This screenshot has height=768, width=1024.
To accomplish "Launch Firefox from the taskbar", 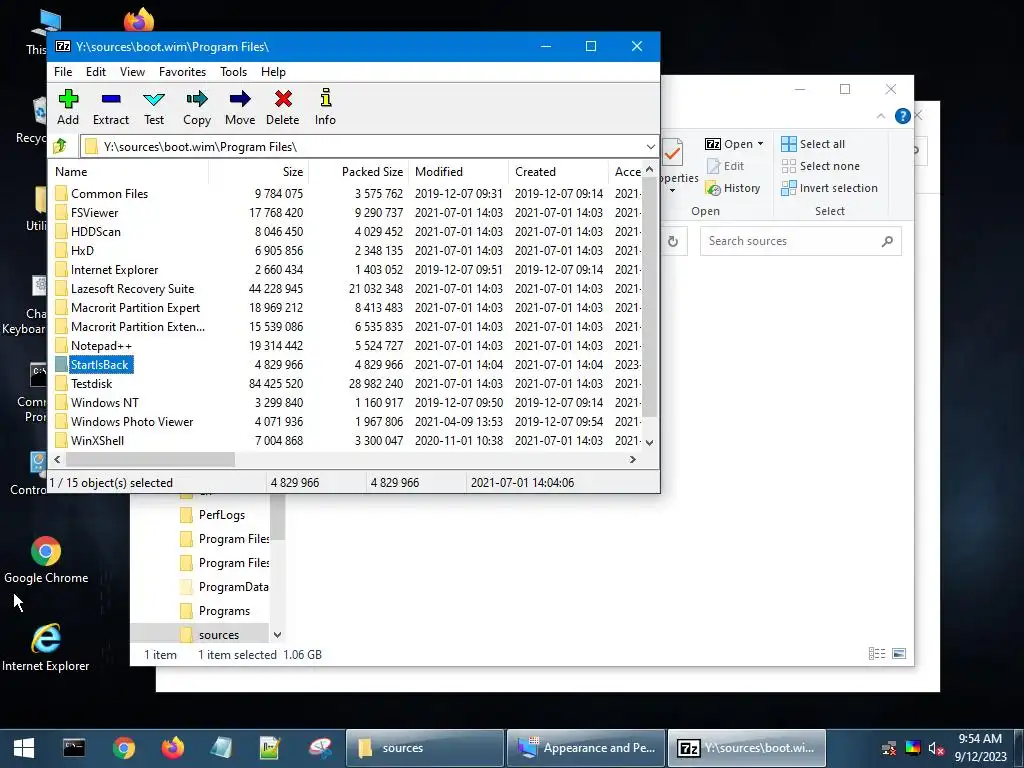I will tap(172, 748).
